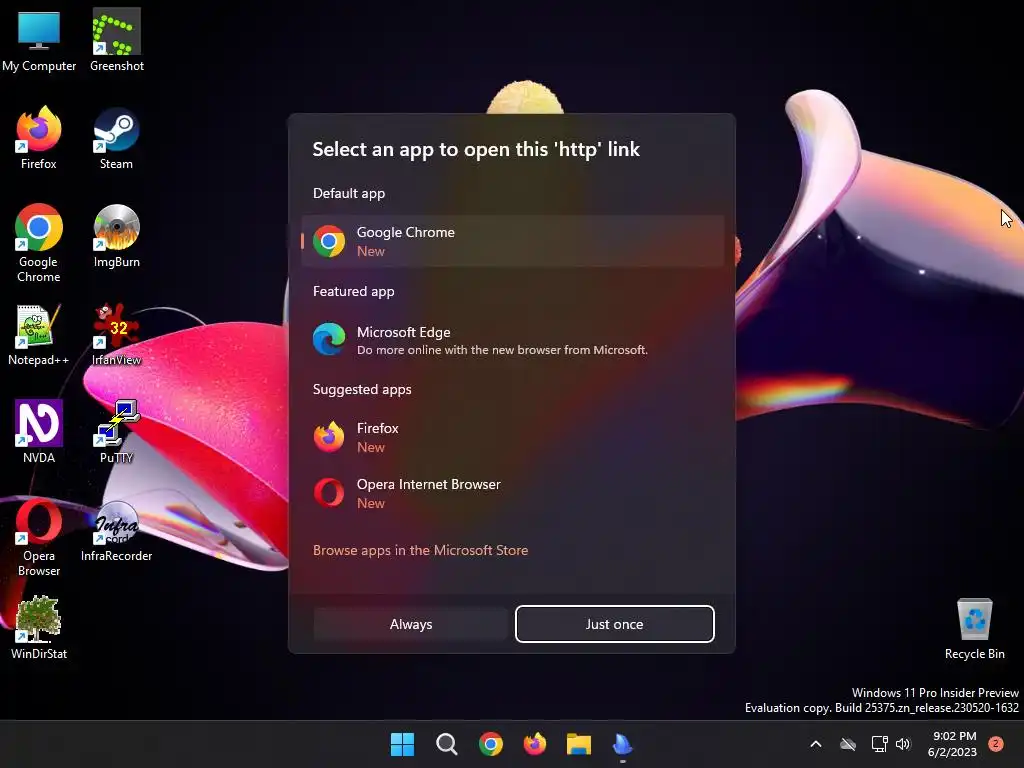Choose Opera Internet Browser from suggested apps

[513, 494]
